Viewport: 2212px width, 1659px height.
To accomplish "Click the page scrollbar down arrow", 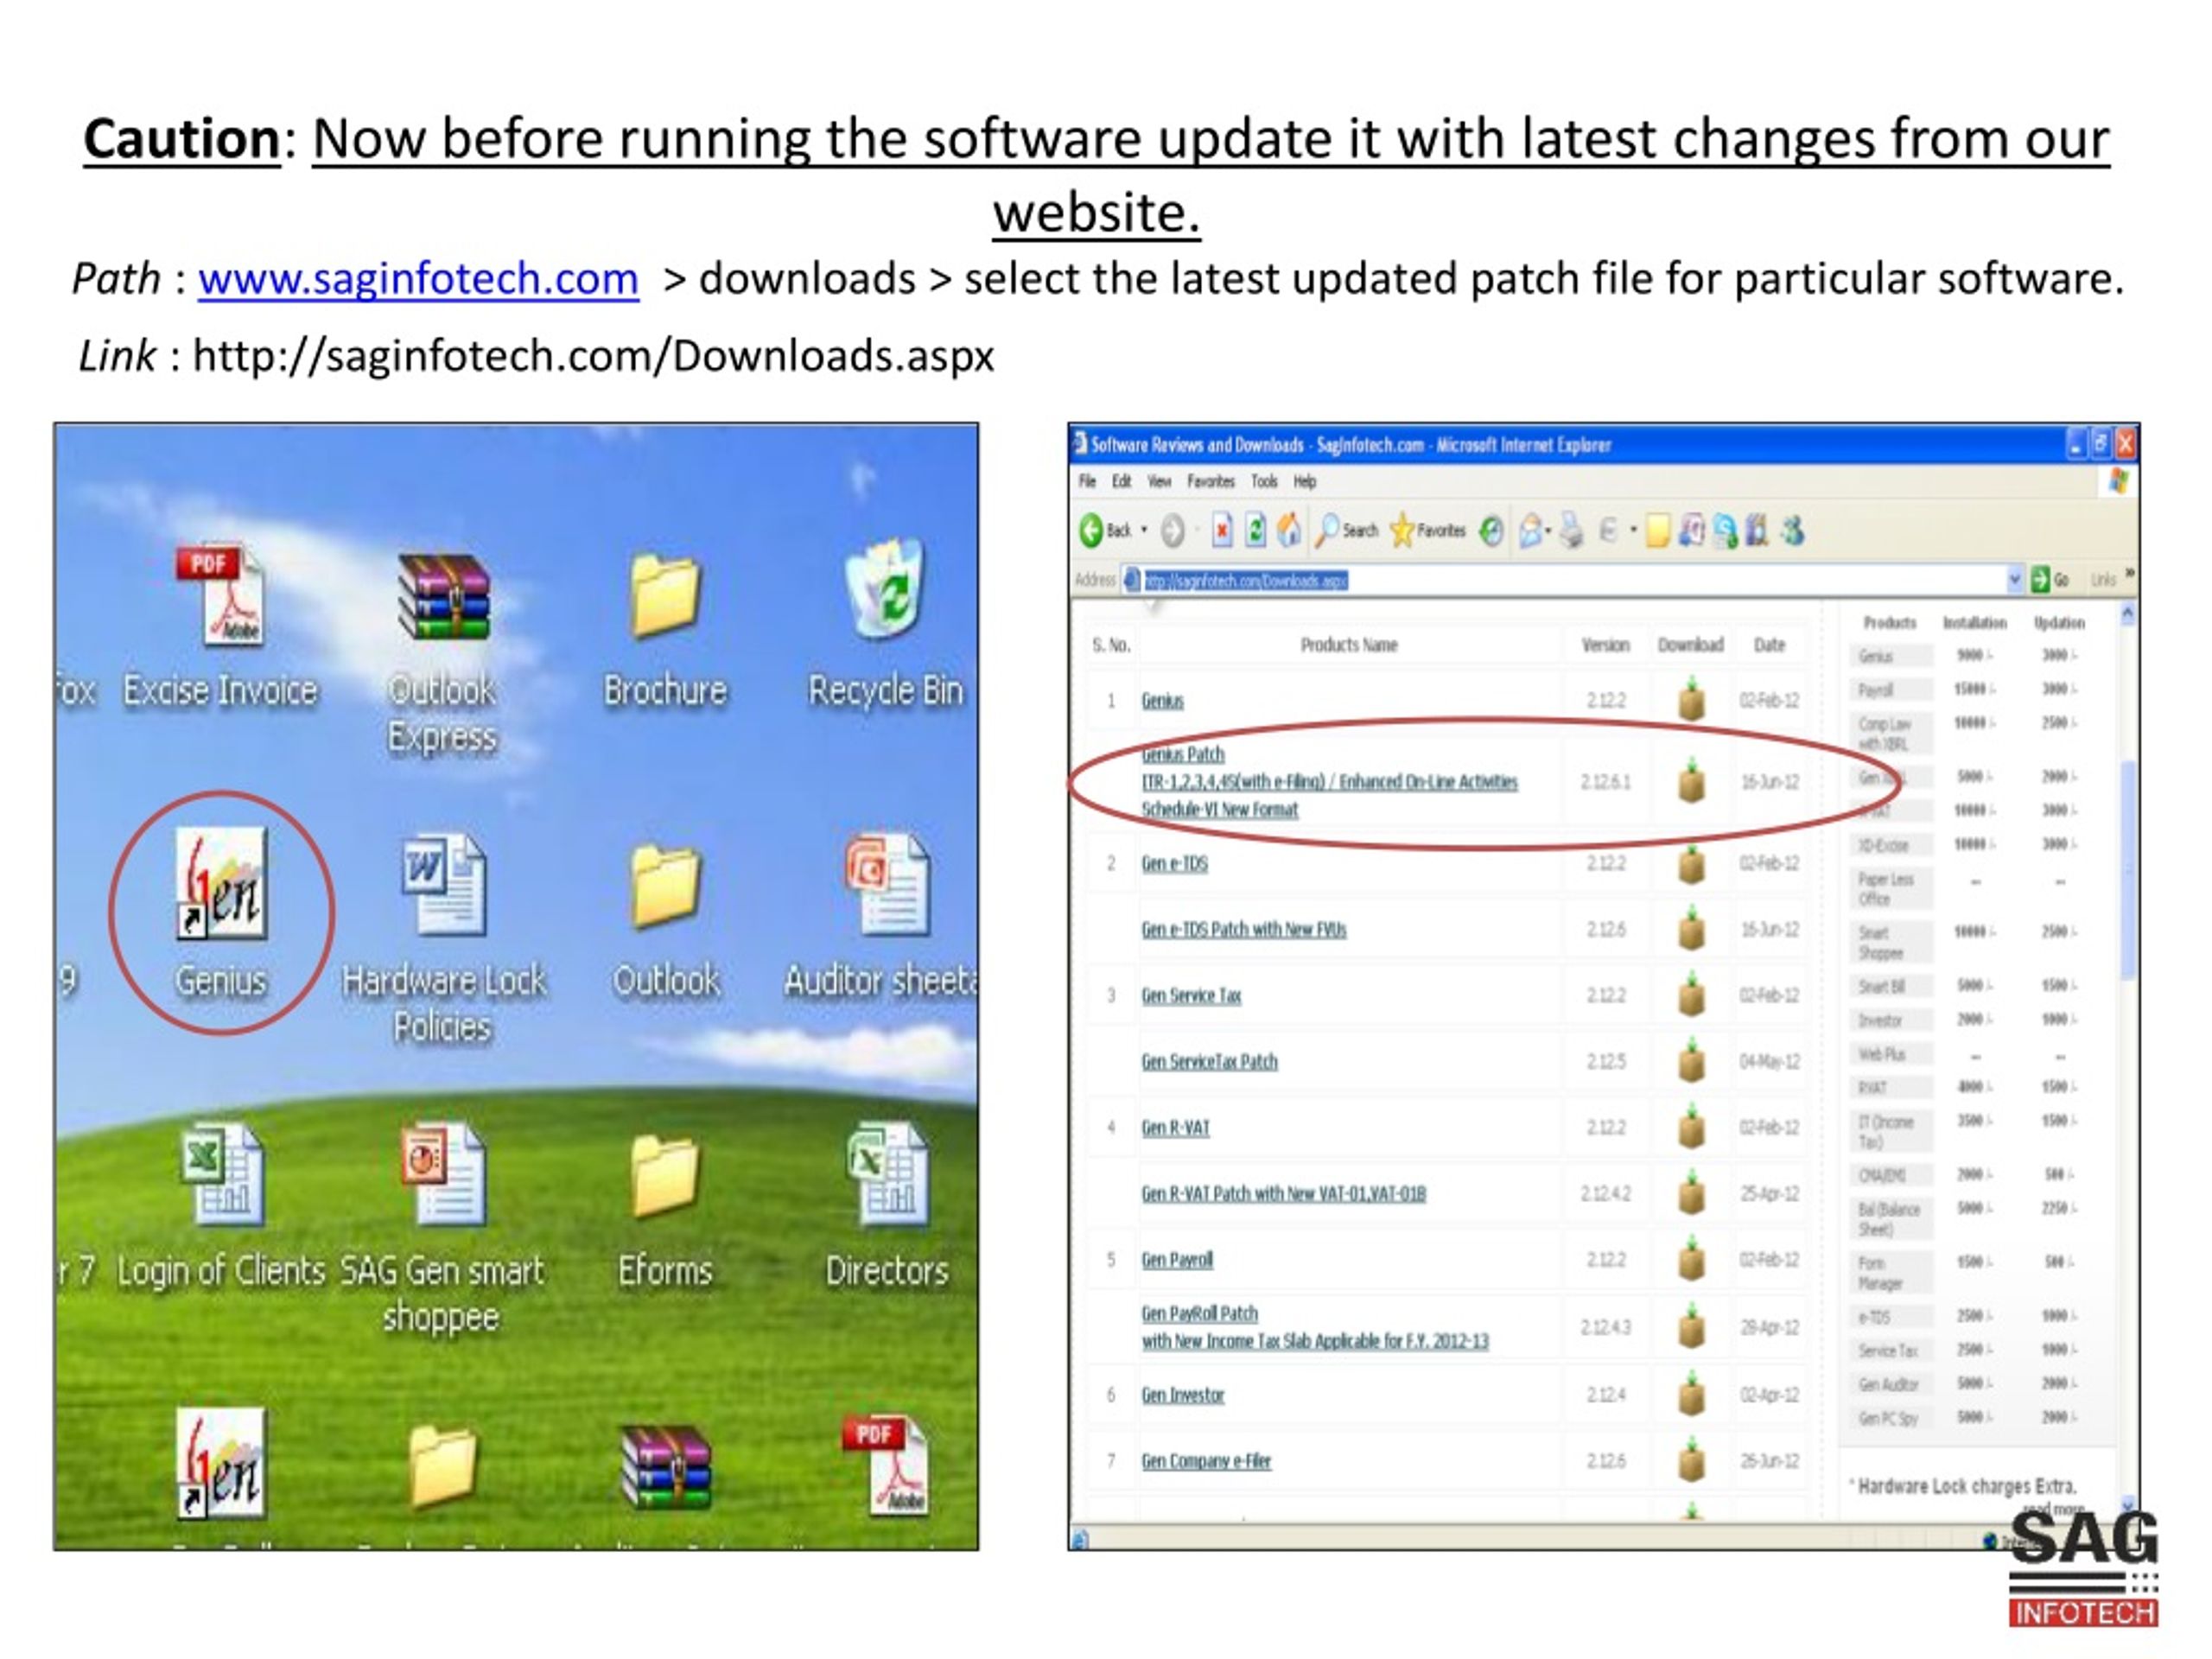I will point(2128,1504).
